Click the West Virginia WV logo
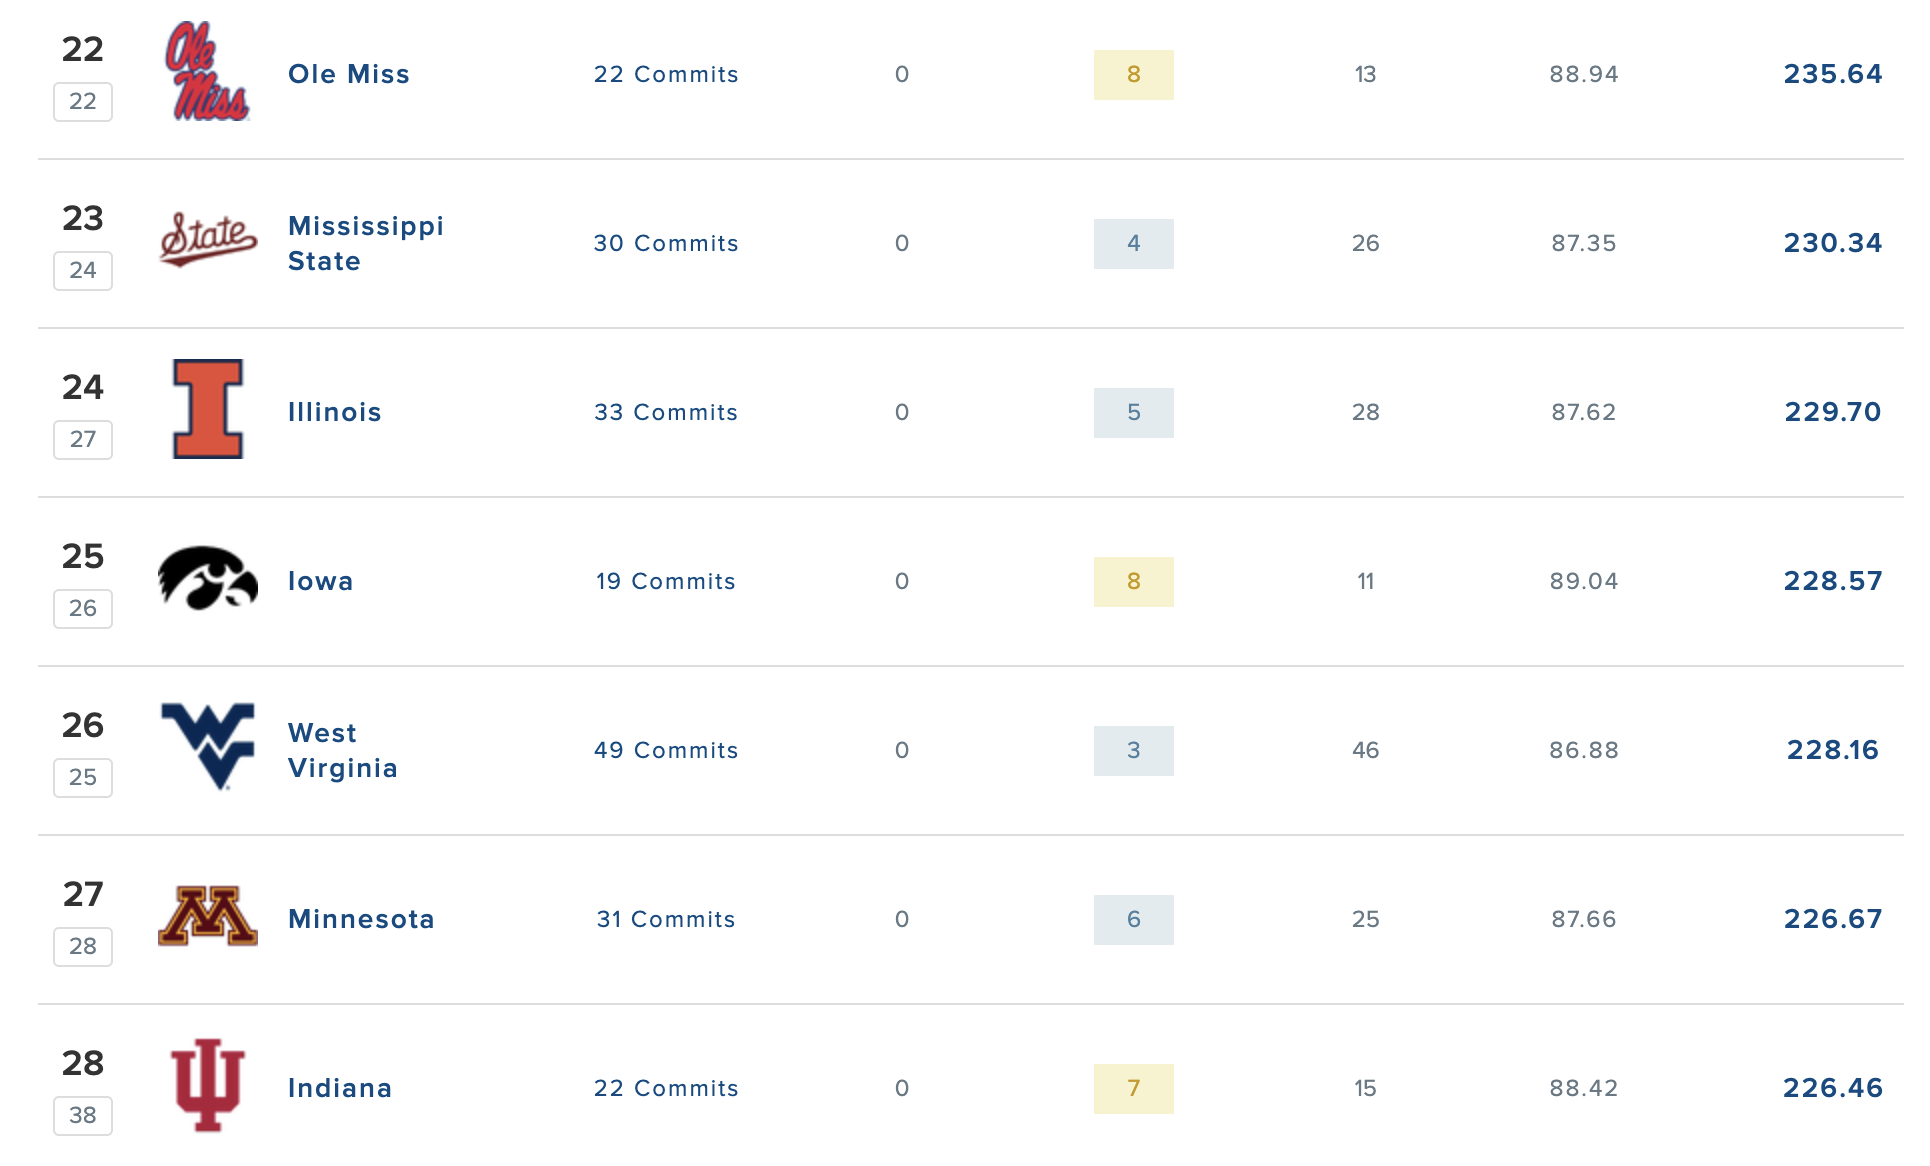Viewport: 1930px width, 1166px height. click(x=208, y=746)
